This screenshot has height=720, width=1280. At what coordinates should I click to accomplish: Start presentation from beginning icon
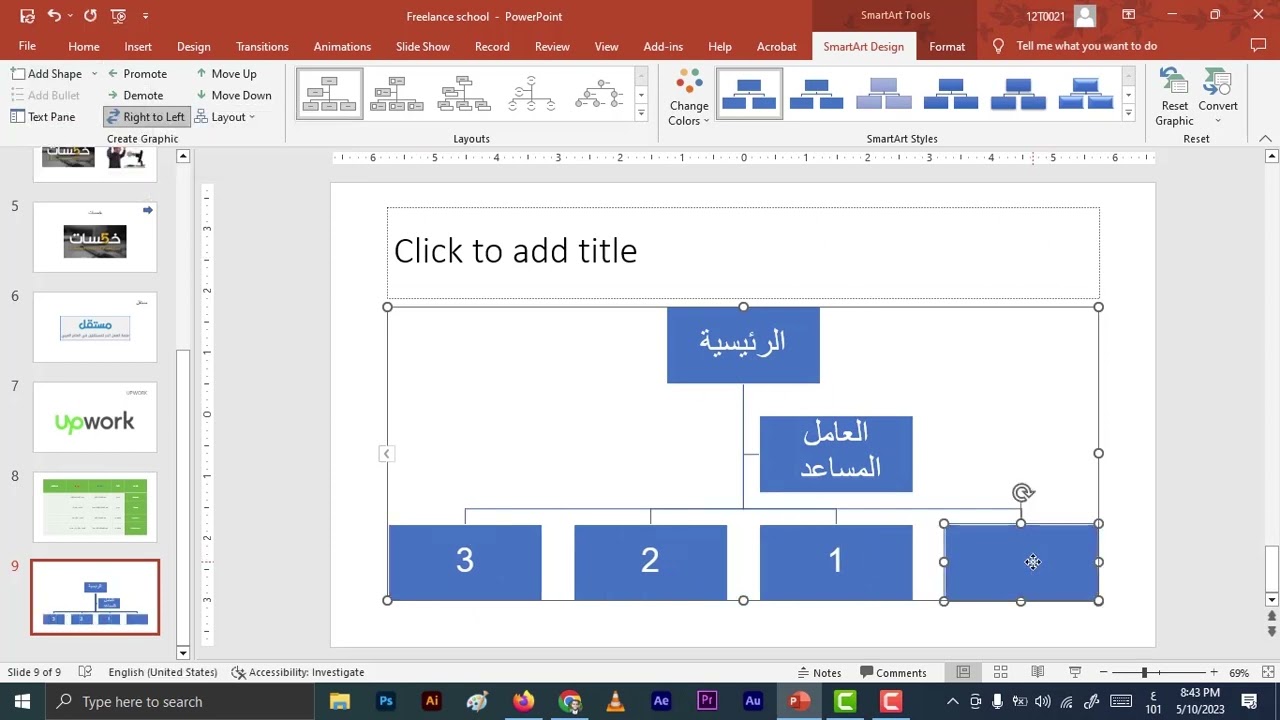pos(119,16)
